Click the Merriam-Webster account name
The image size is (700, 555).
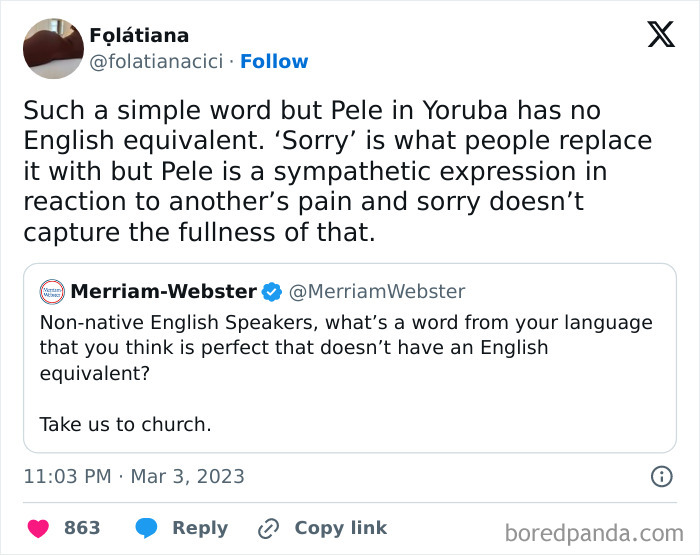click(164, 292)
